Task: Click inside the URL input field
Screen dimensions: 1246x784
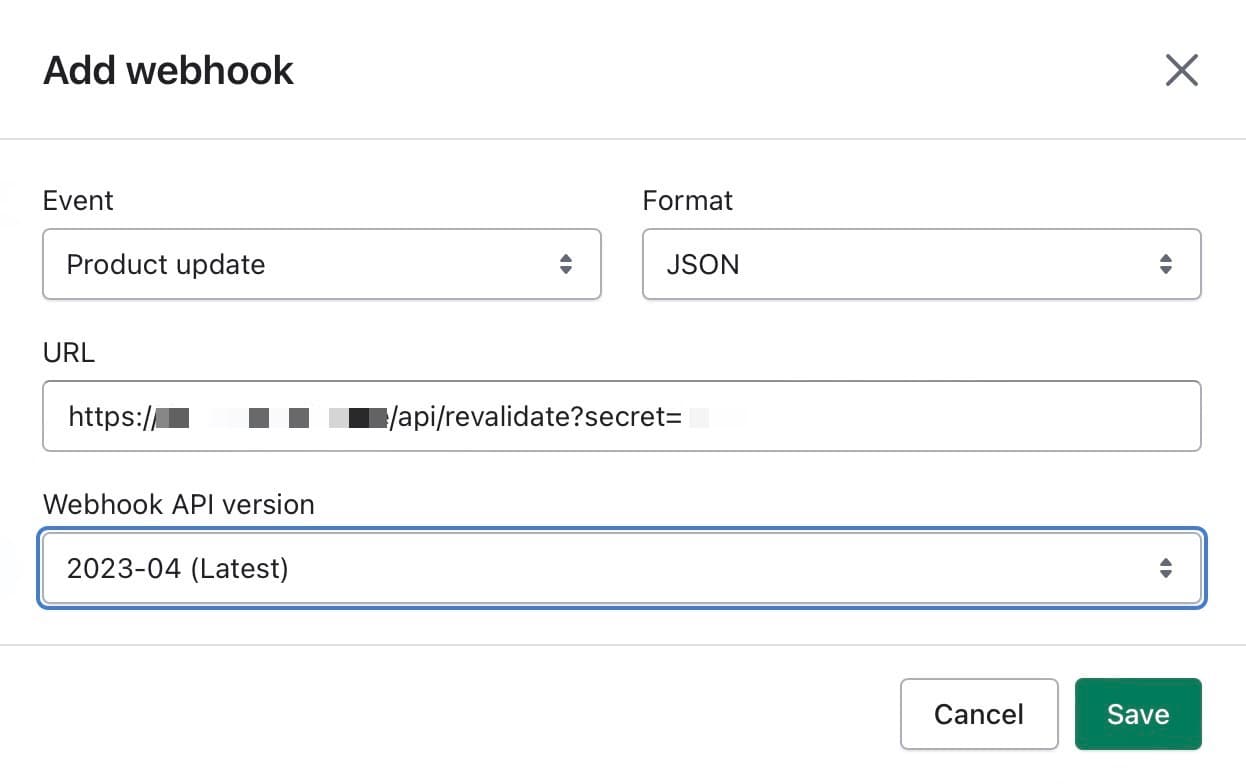Action: click(620, 416)
